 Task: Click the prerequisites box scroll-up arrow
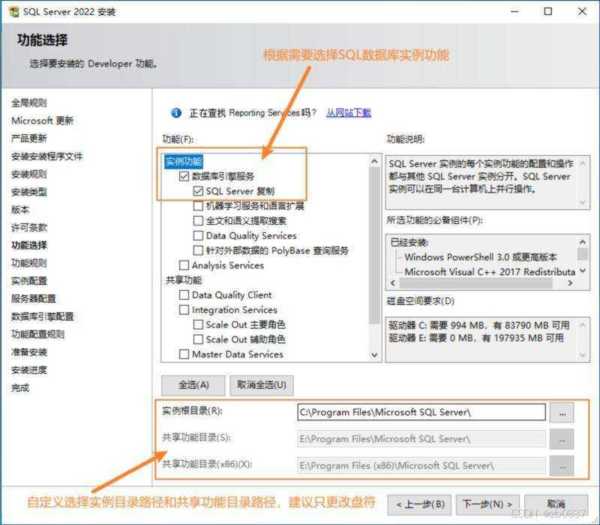point(582,242)
